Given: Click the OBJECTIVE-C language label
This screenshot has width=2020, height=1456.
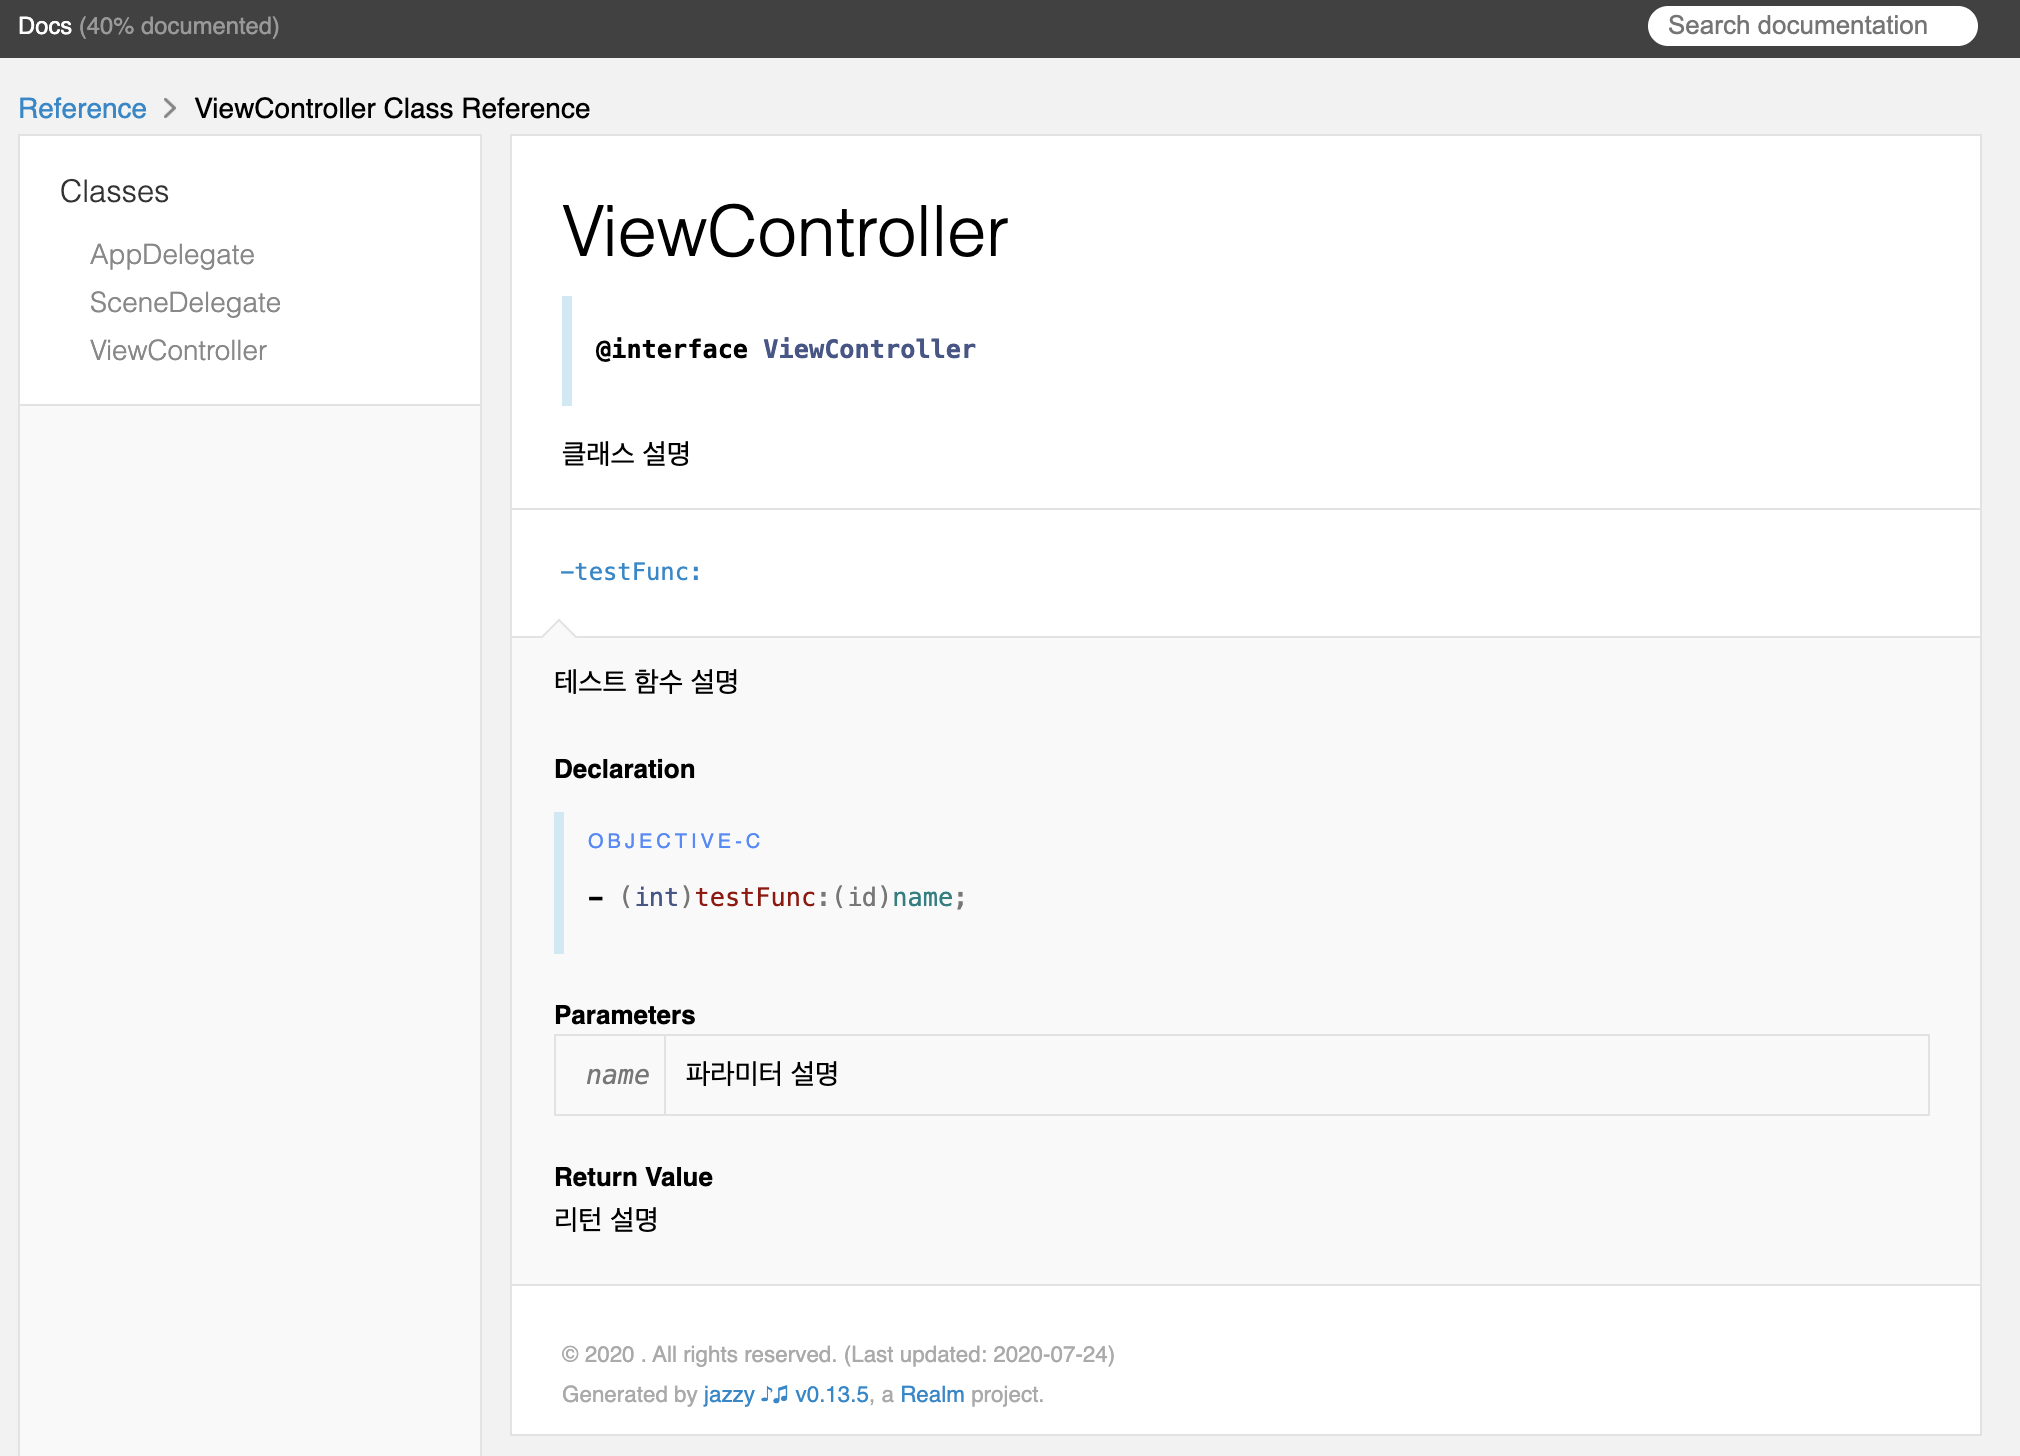Looking at the screenshot, I should coord(674,841).
